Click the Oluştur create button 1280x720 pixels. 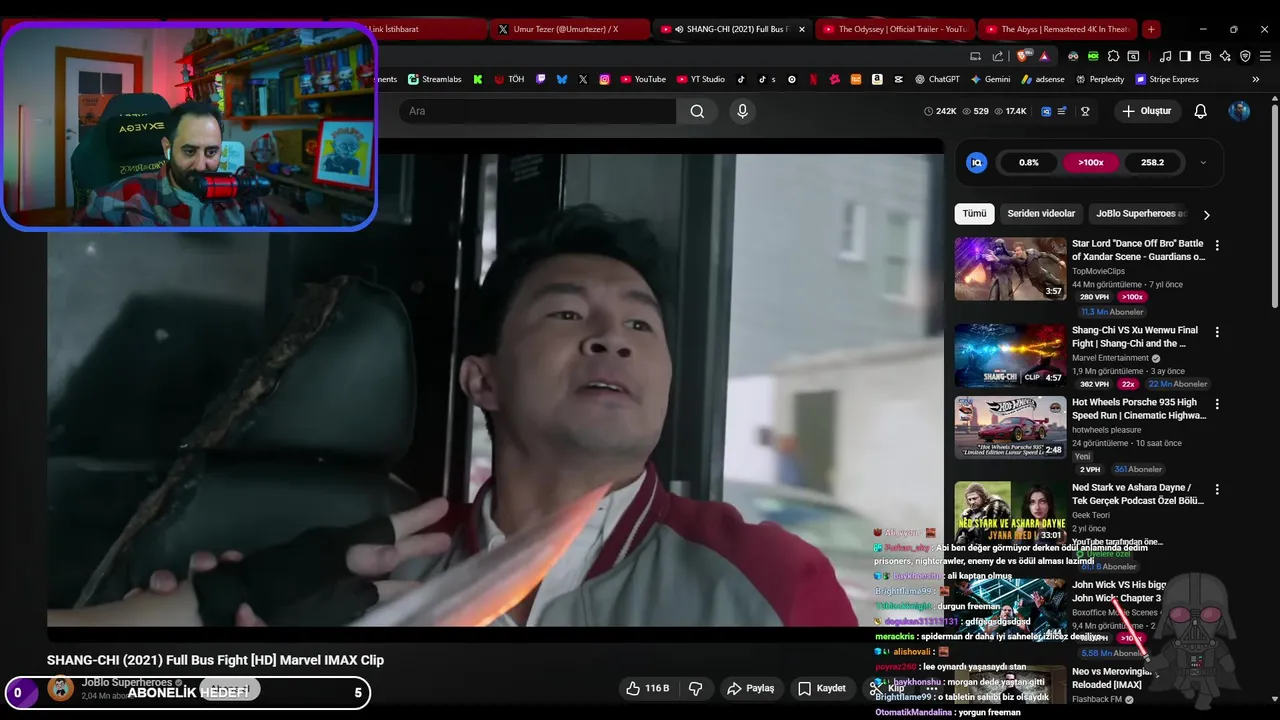click(x=1146, y=111)
